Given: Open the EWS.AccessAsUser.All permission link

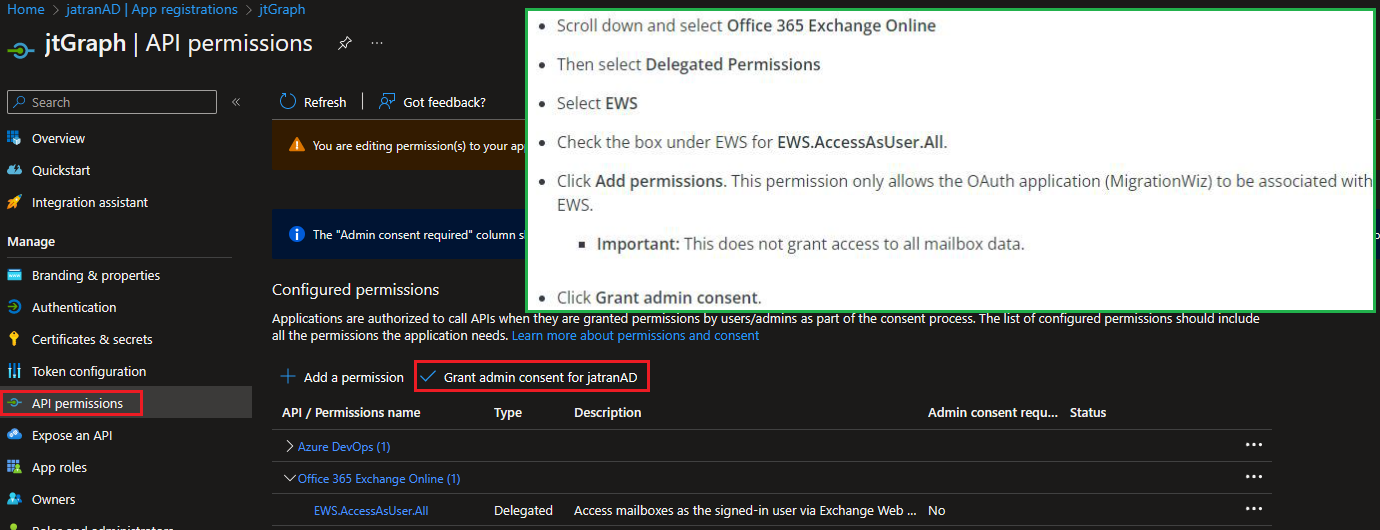Looking at the screenshot, I should pos(371,510).
